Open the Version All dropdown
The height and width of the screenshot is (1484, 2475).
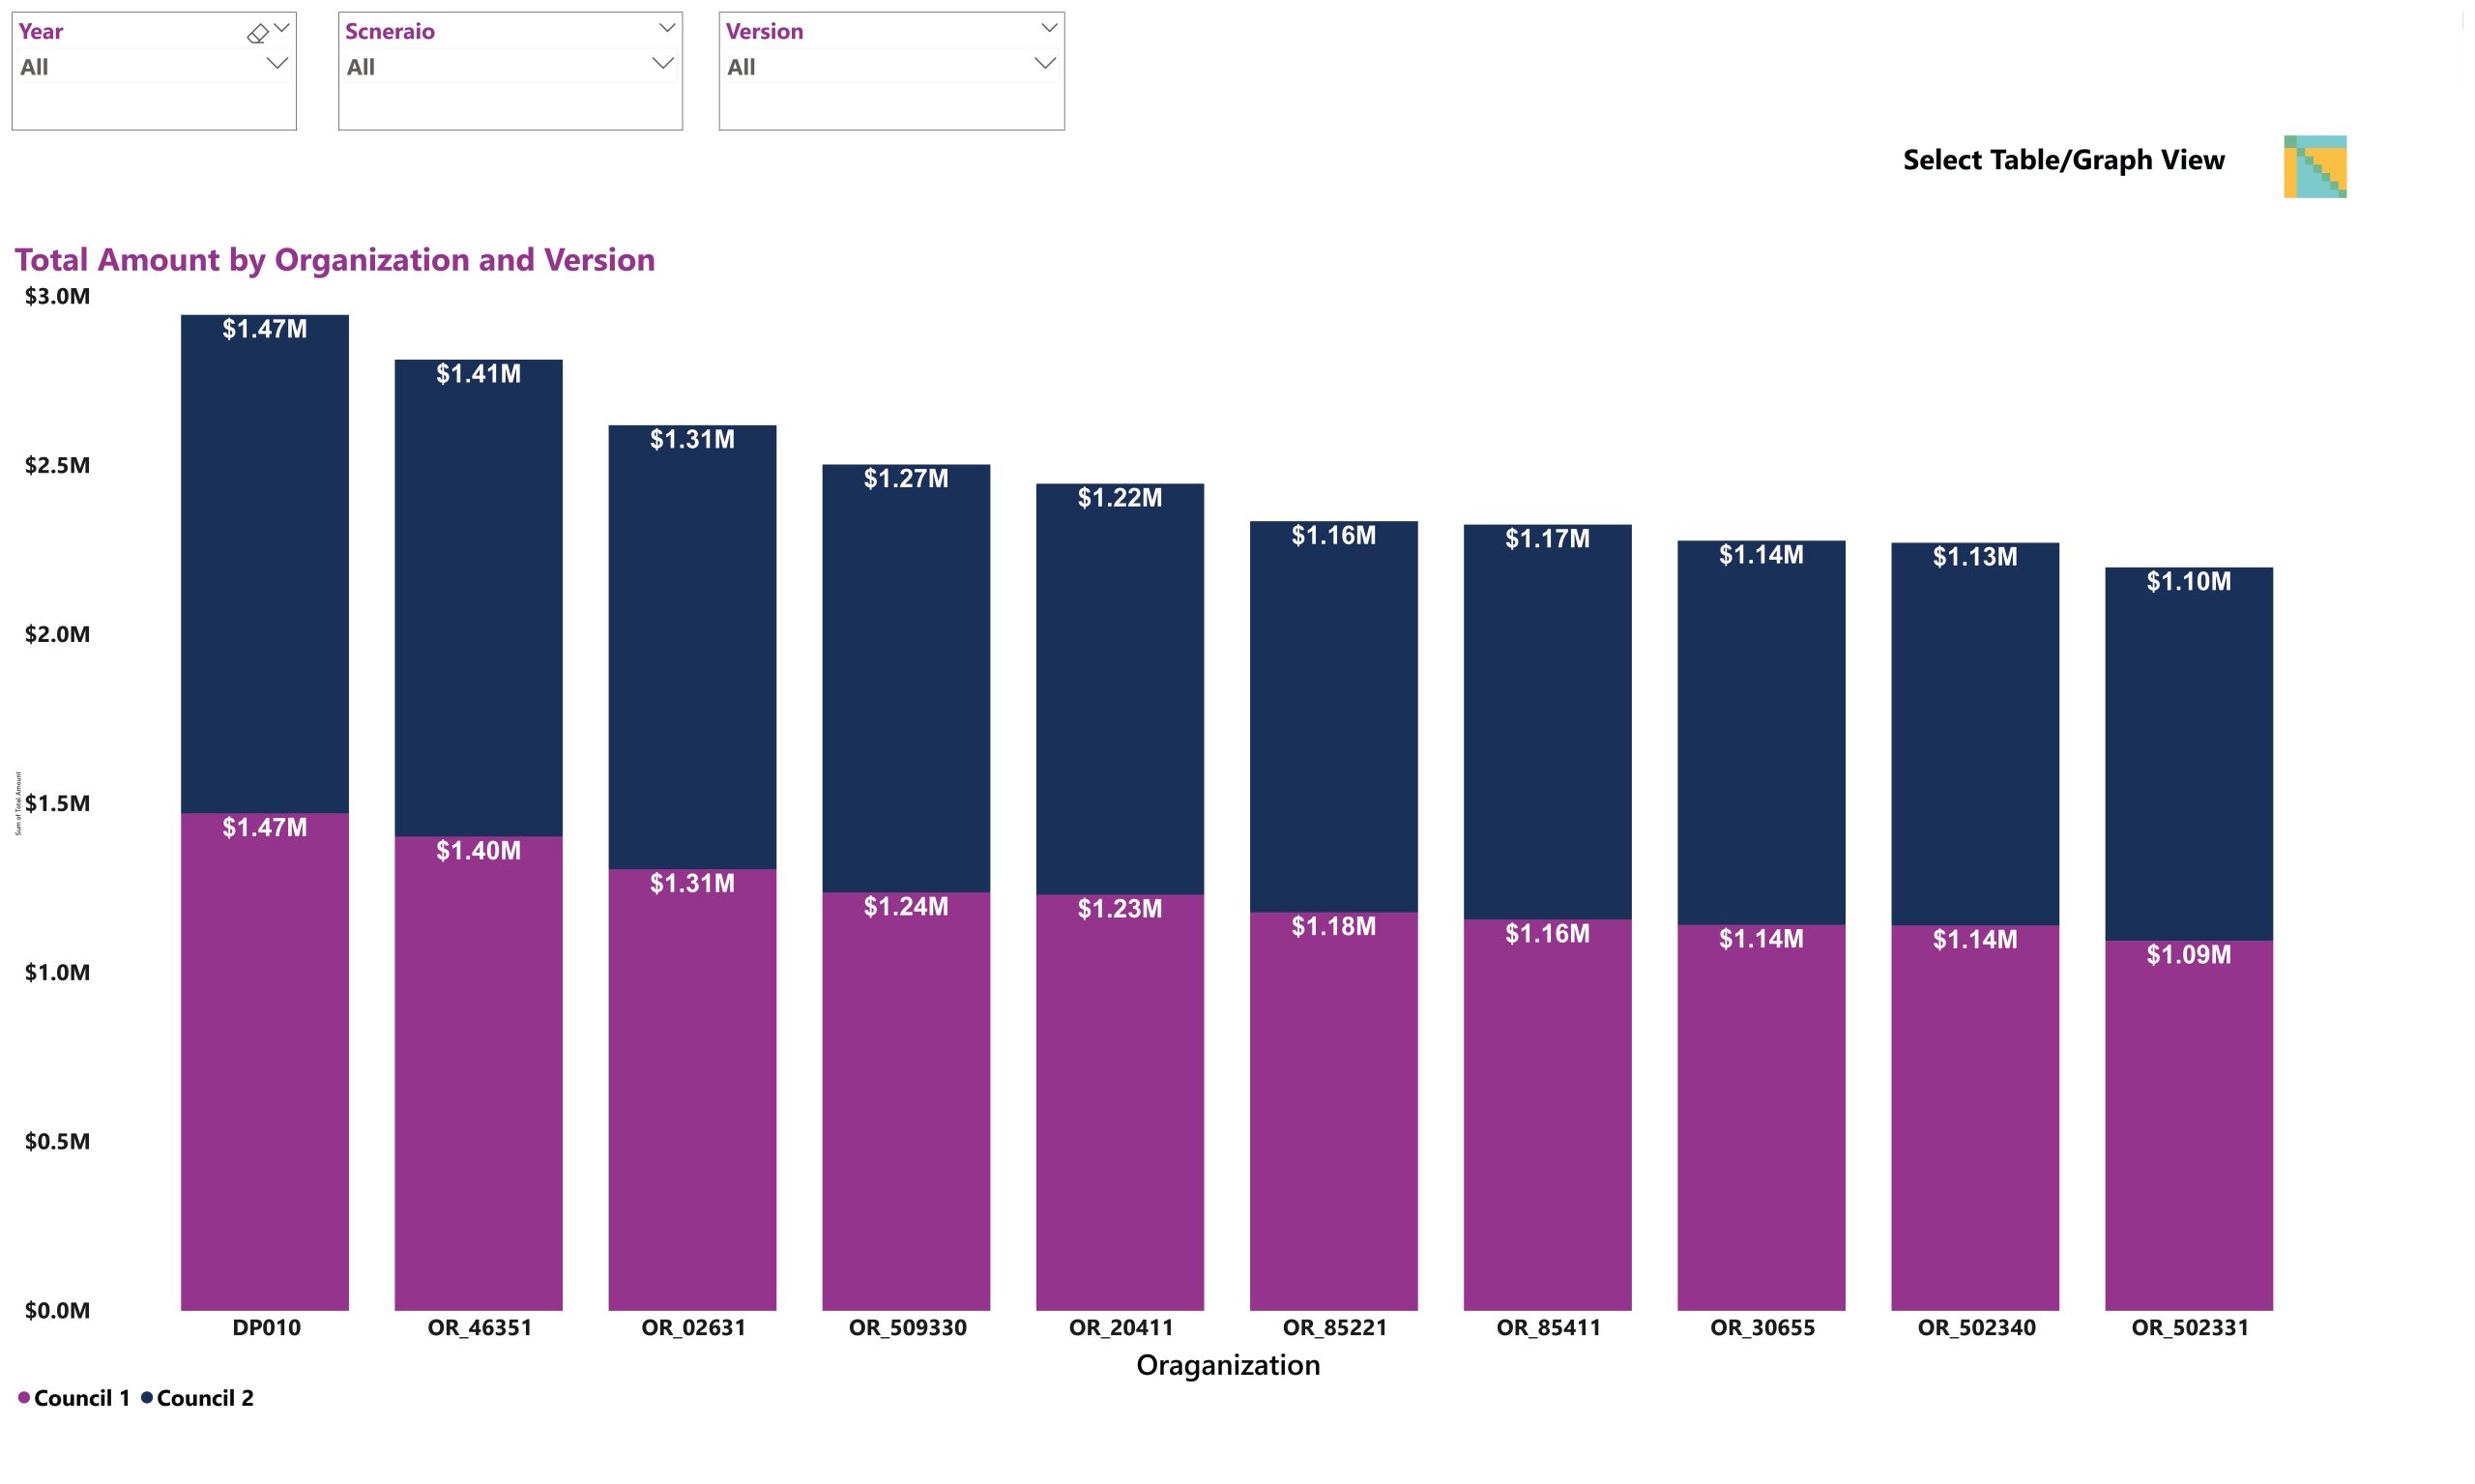891,67
